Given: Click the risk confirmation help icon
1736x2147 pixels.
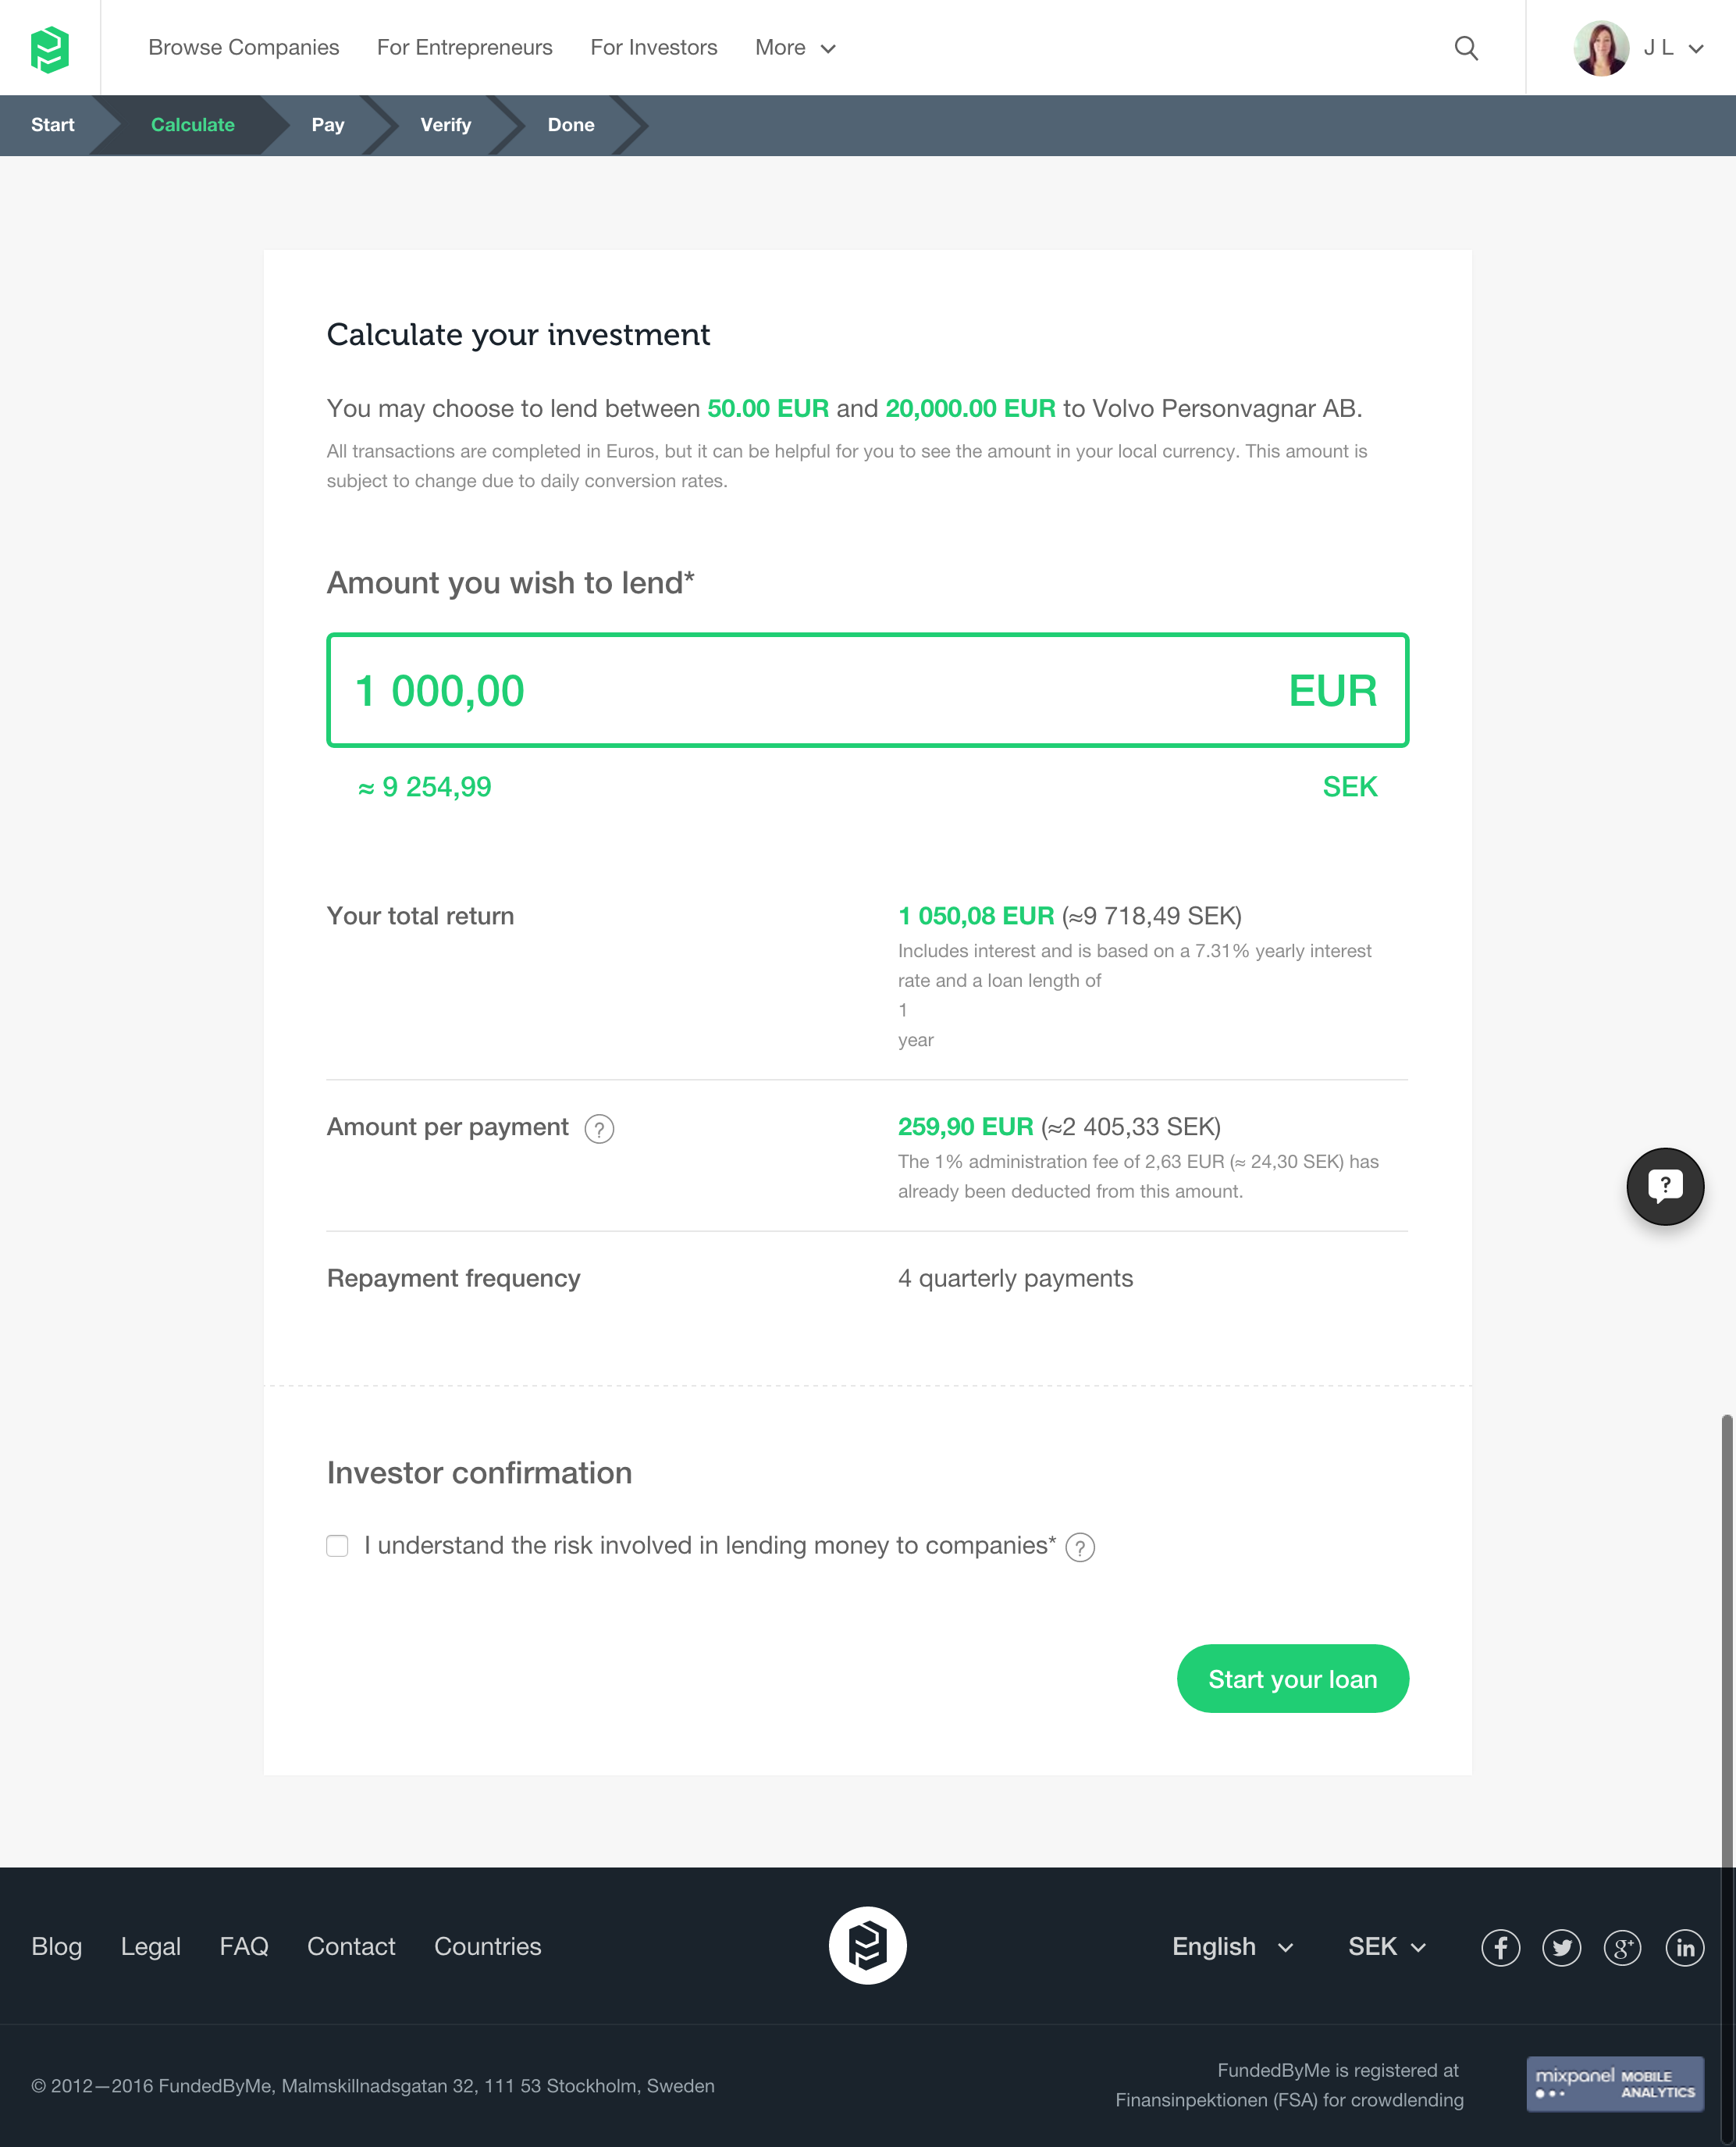Looking at the screenshot, I should (x=1080, y=1547).
